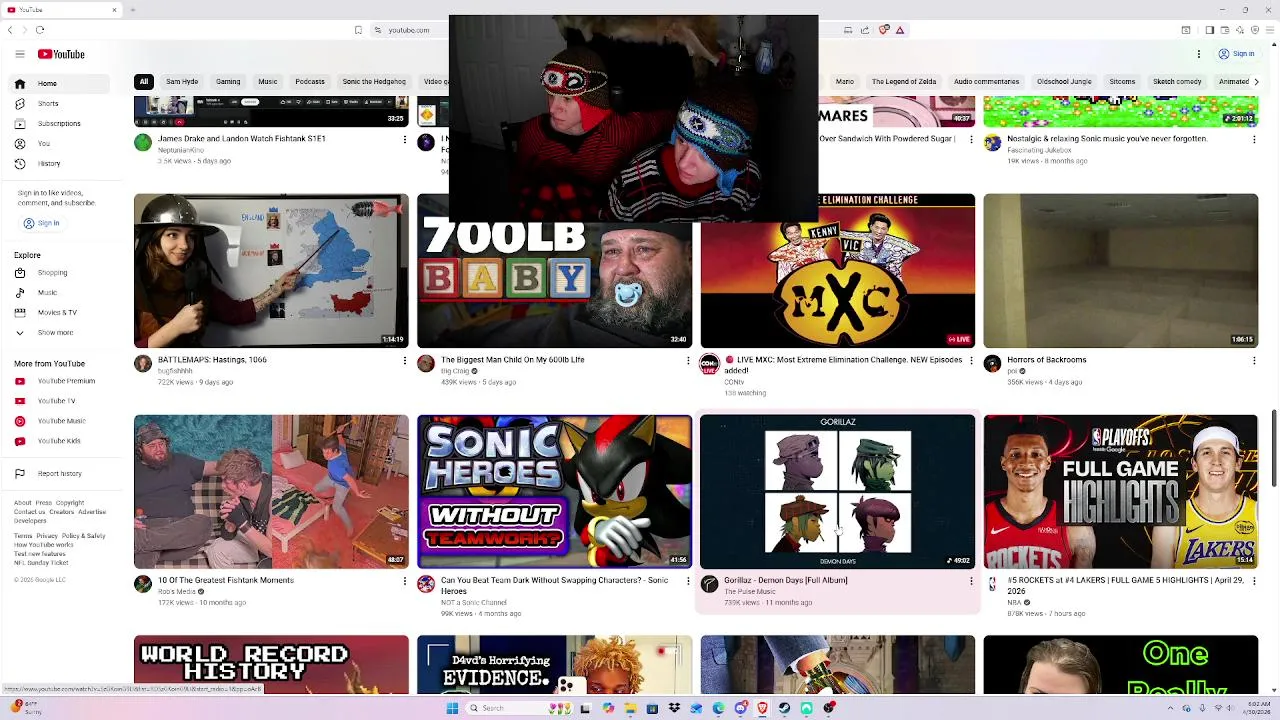Select The Legend of Zelda chip

tap(904, 81)
